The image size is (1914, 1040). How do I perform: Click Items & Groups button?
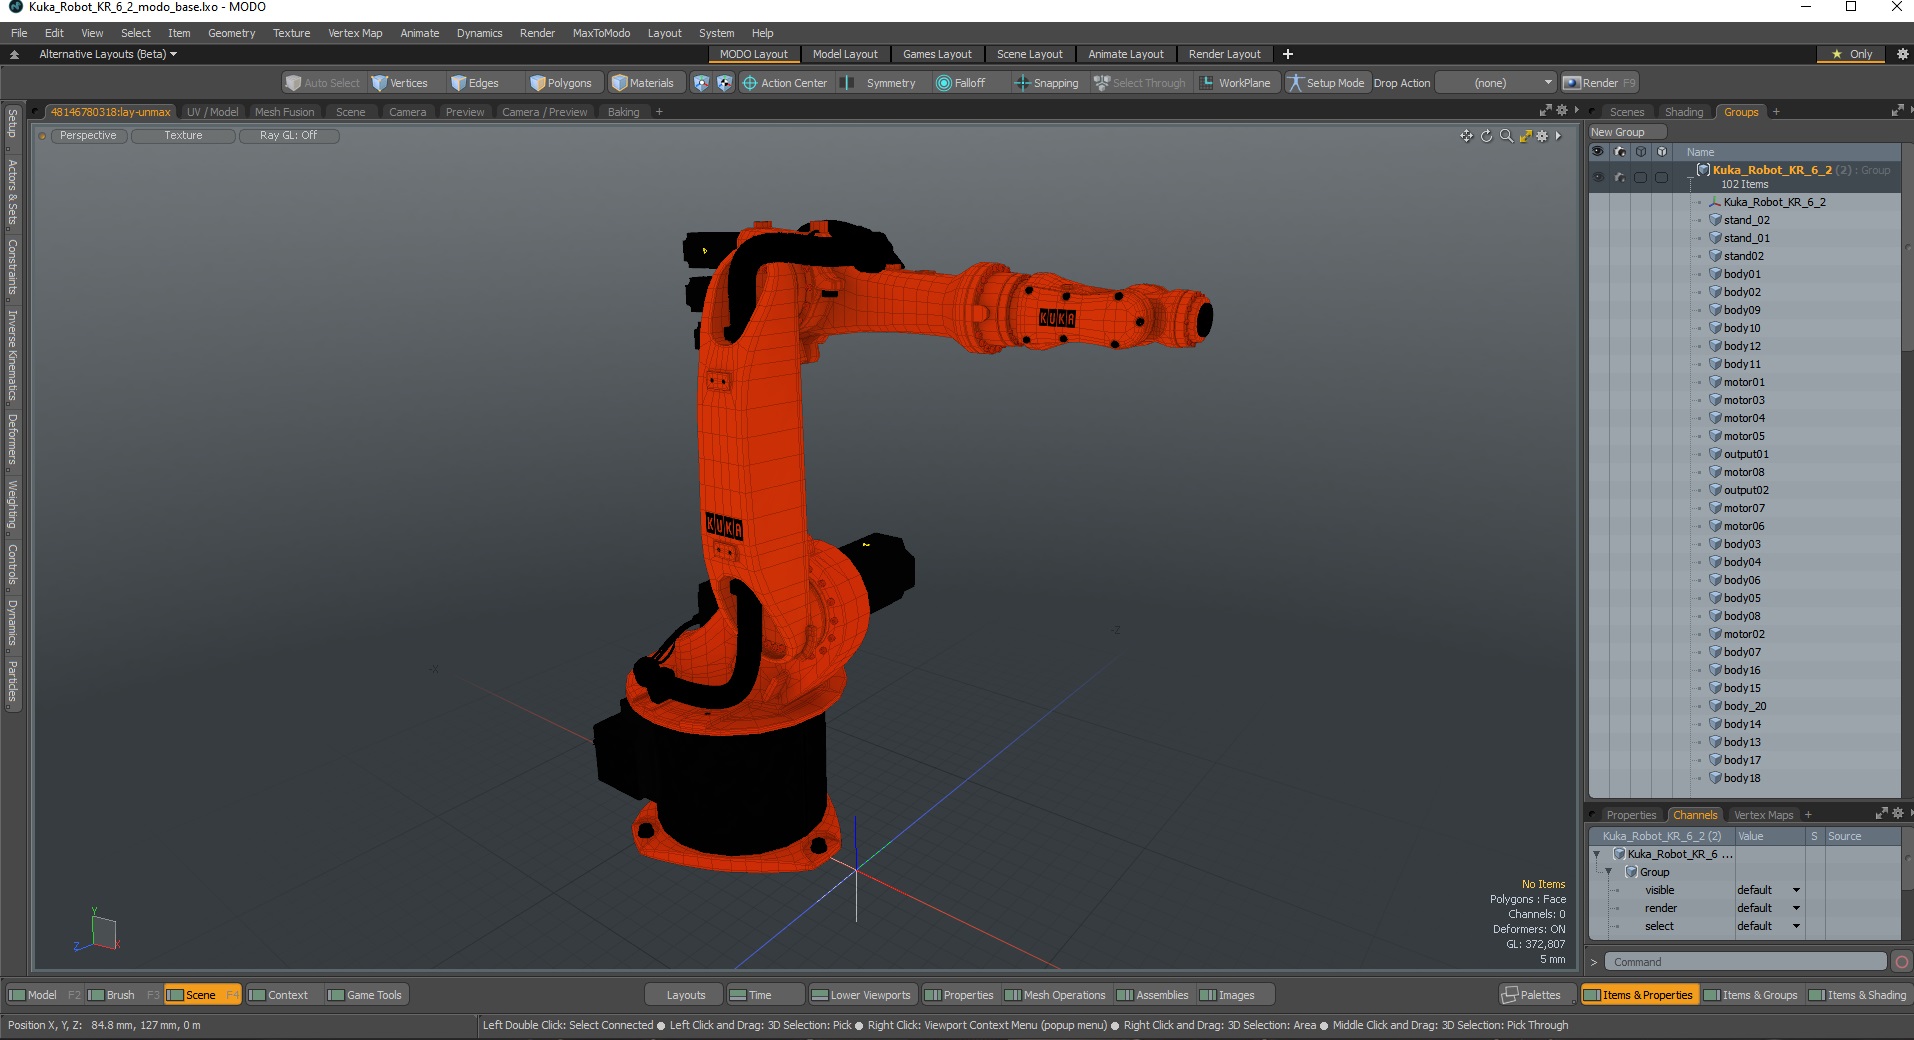[x=1751, y=995]
